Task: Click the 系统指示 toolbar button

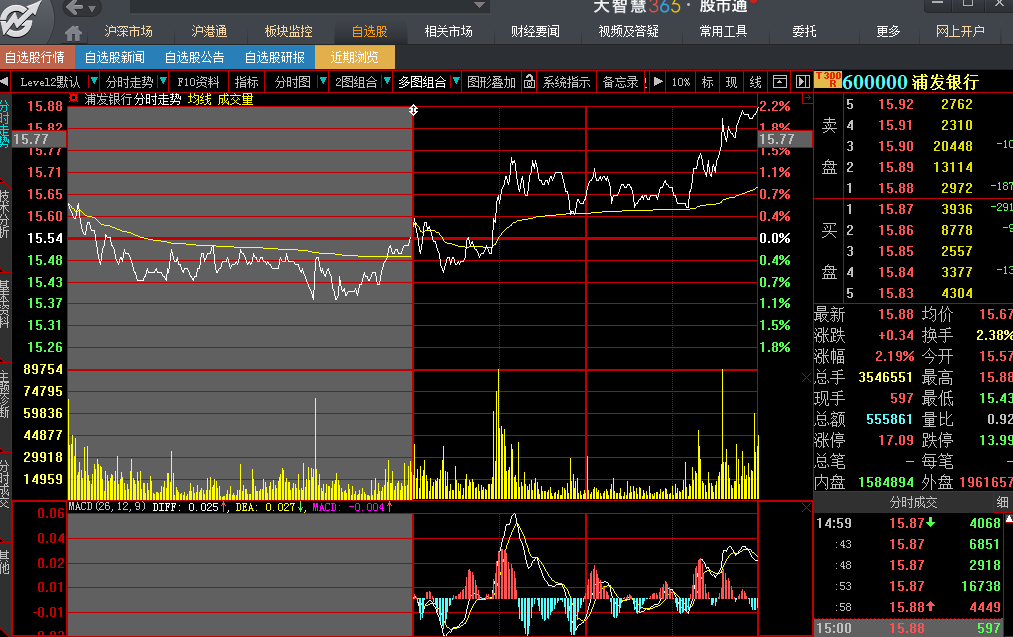Action: coord(567,82)
